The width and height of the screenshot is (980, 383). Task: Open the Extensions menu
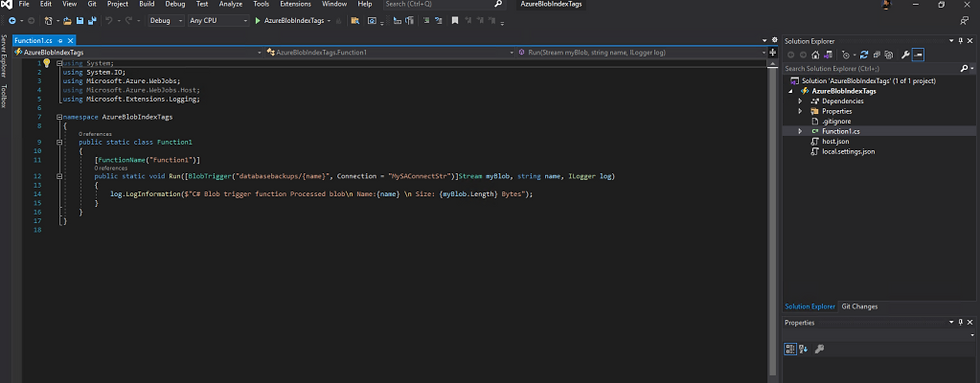pyautogui.click(x=296, y=4)
